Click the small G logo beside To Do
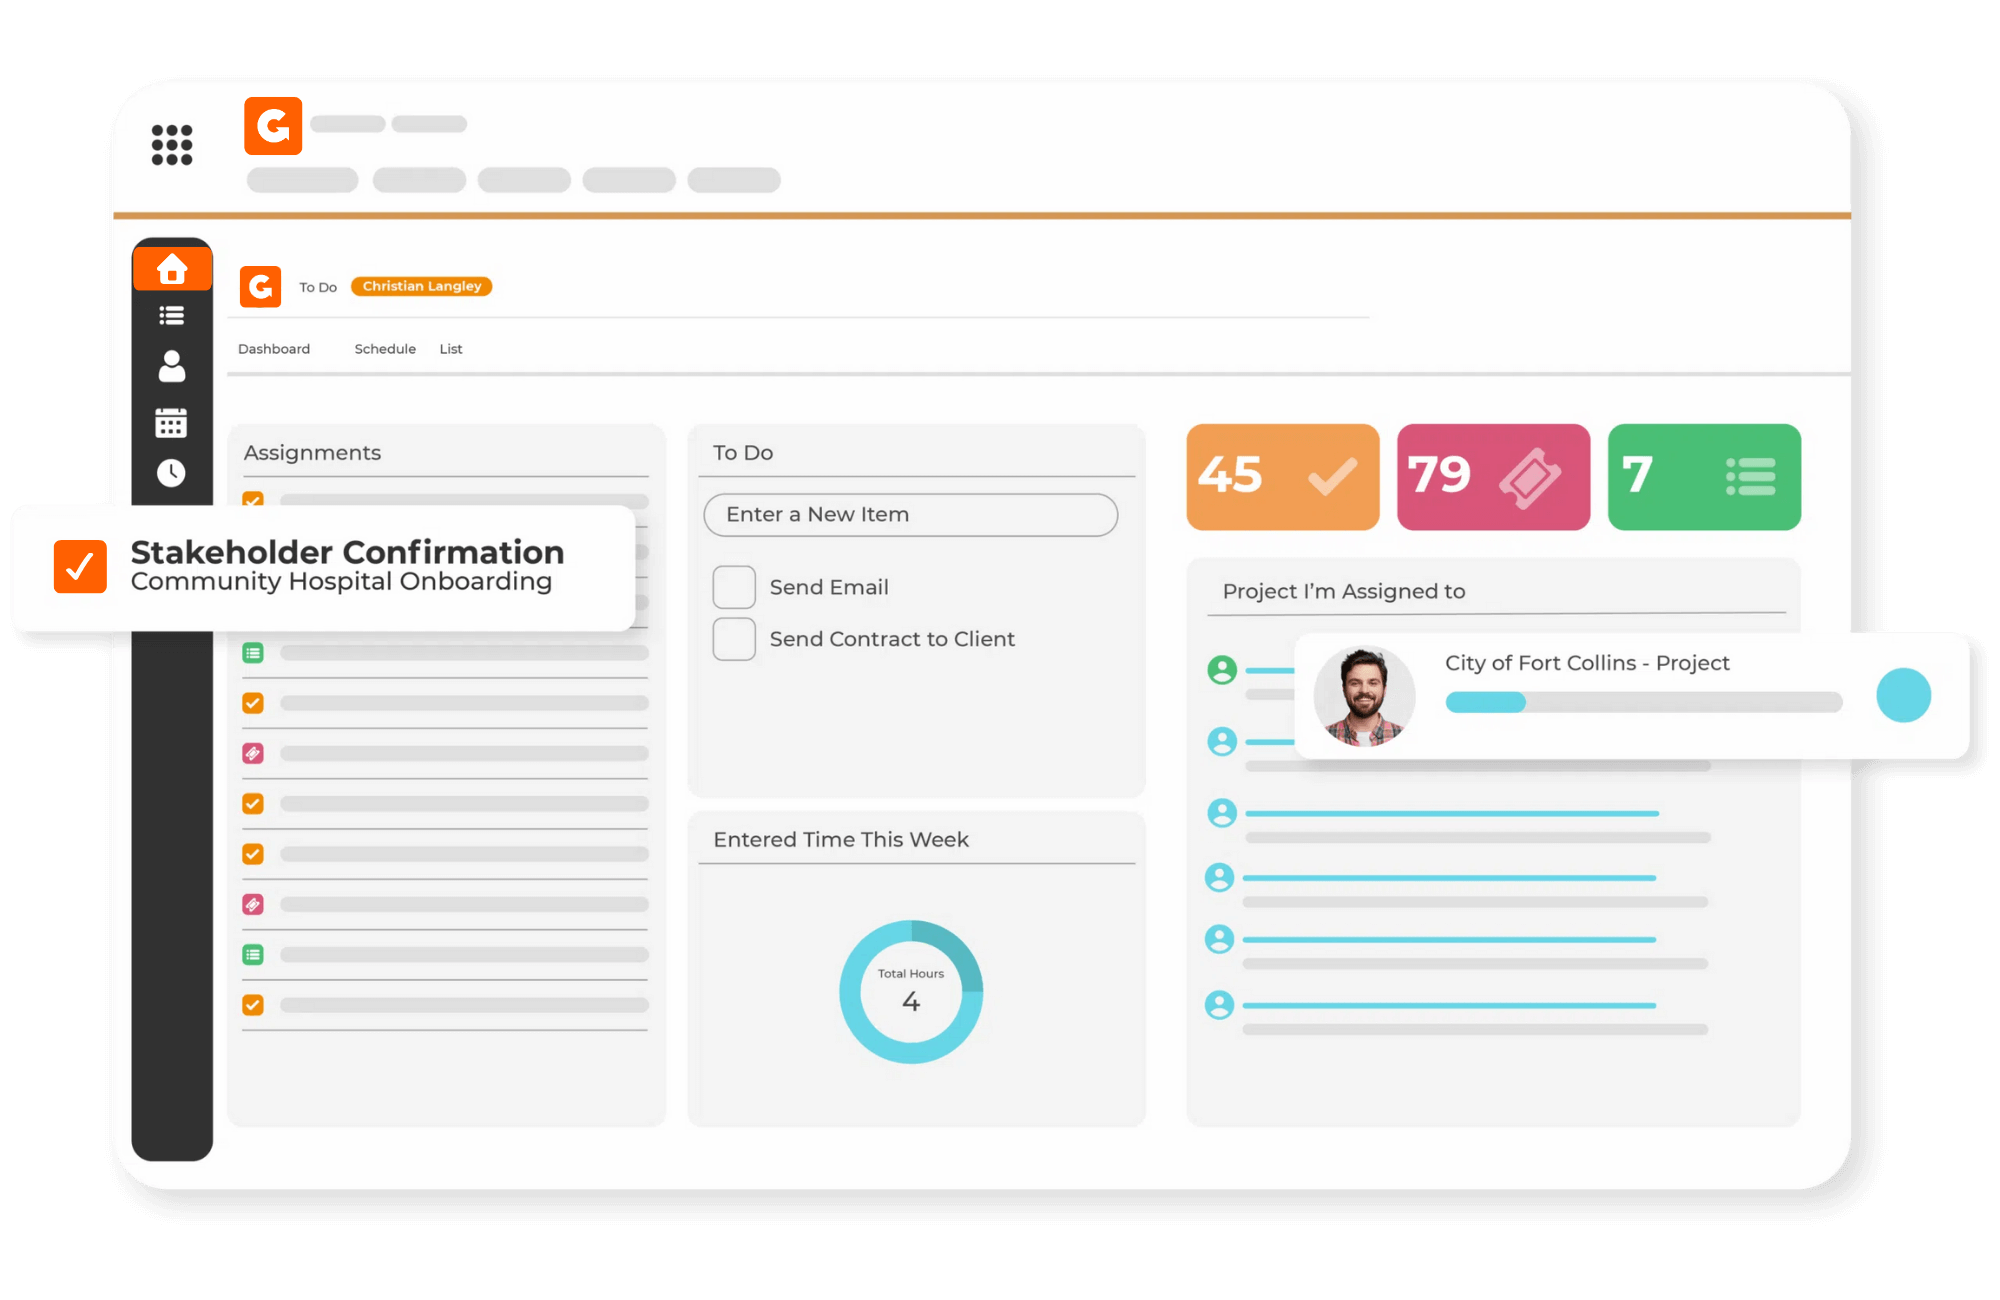 point(261,287)
